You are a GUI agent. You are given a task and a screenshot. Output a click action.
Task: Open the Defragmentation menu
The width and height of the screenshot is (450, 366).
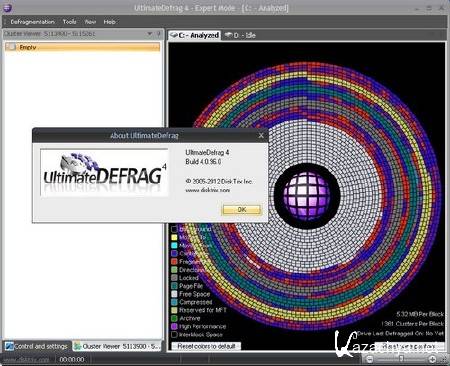32,22
